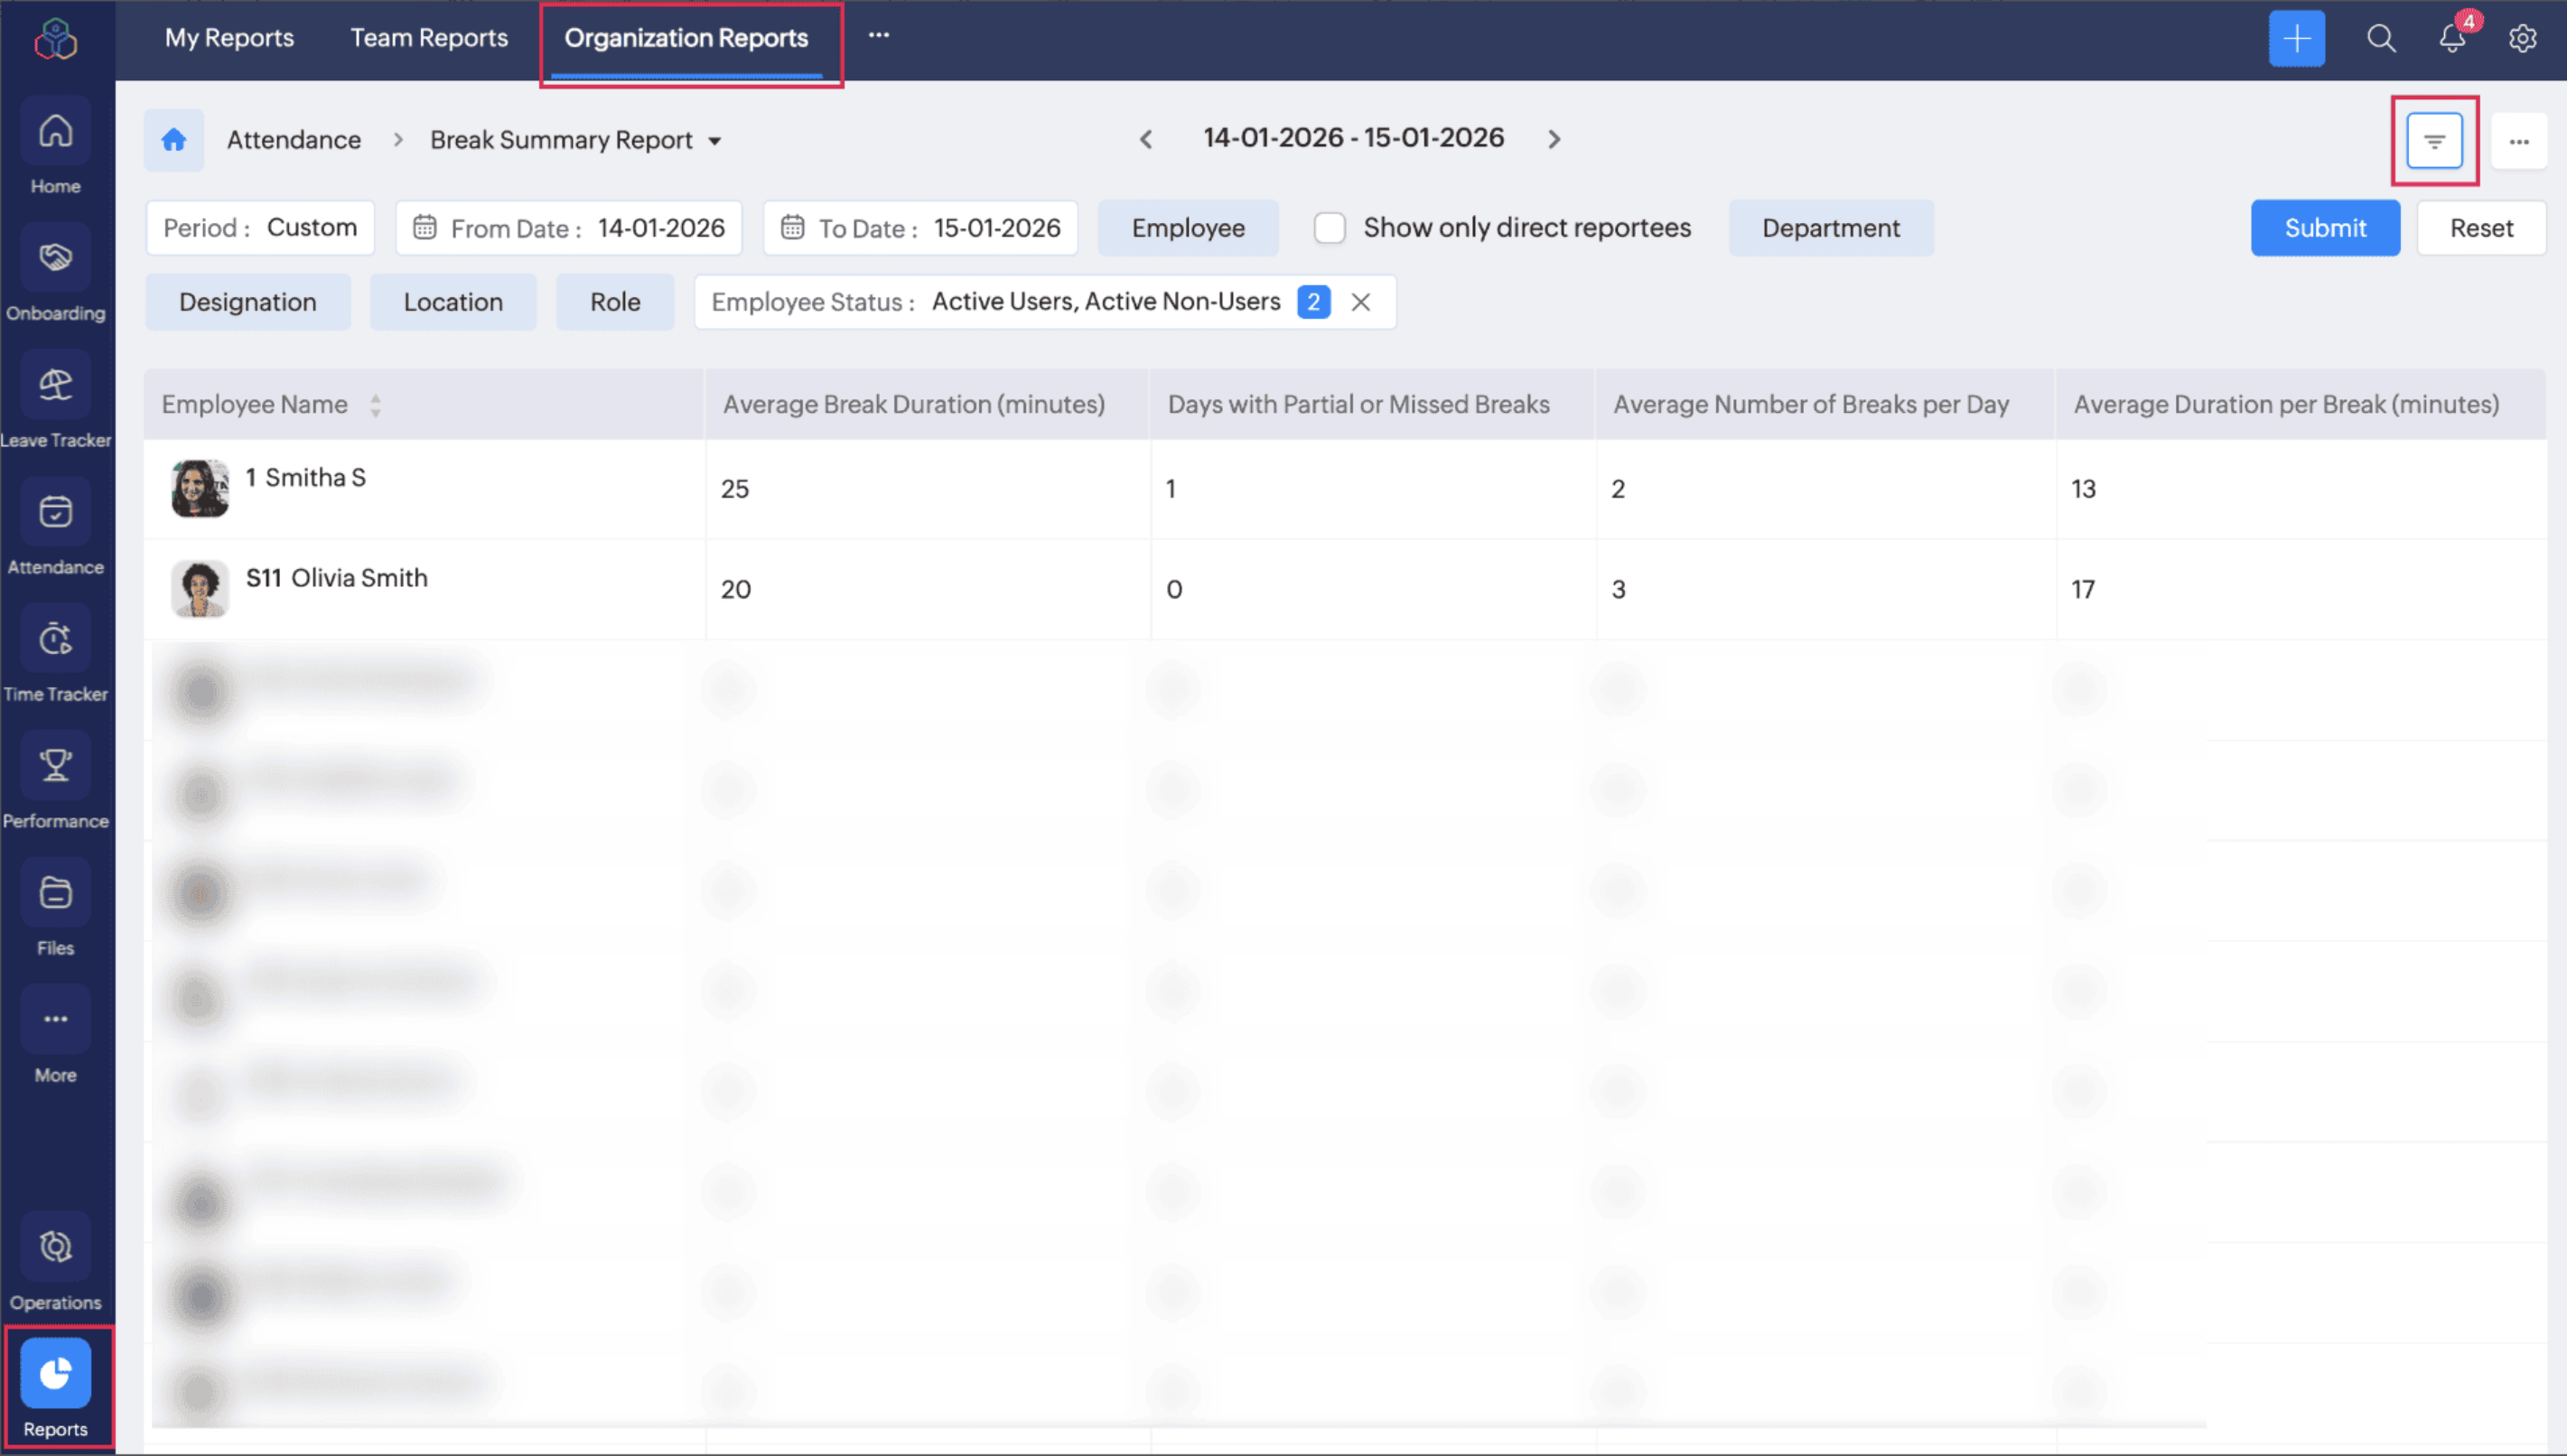
Task: Open Performance module in sidebar
Action: (55, 781)
